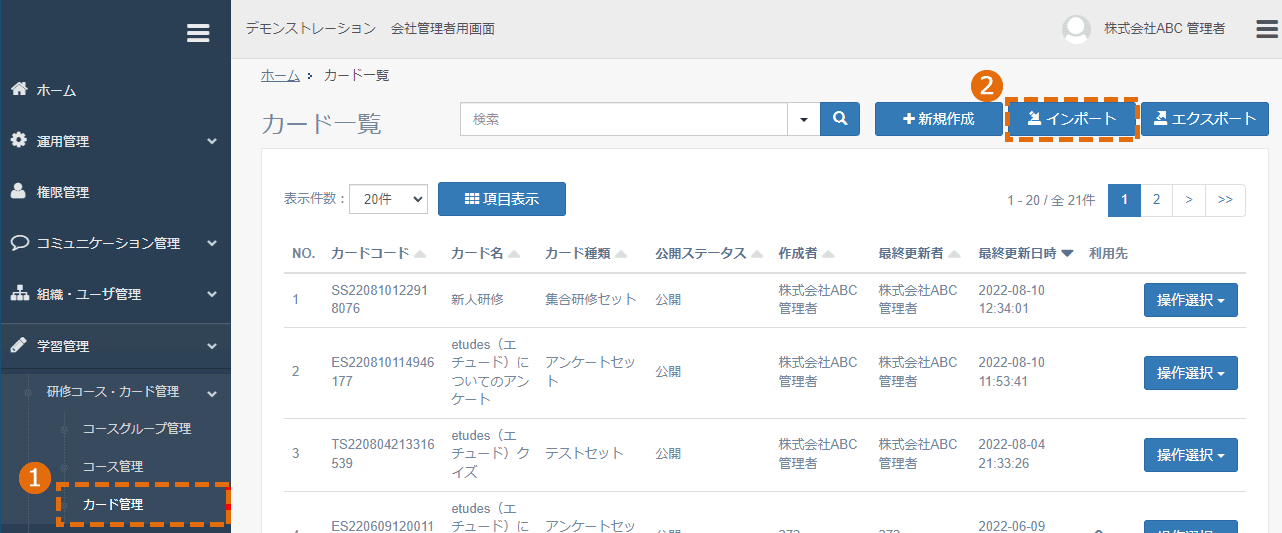Click テストセット card type cell

tap(585, 453)
